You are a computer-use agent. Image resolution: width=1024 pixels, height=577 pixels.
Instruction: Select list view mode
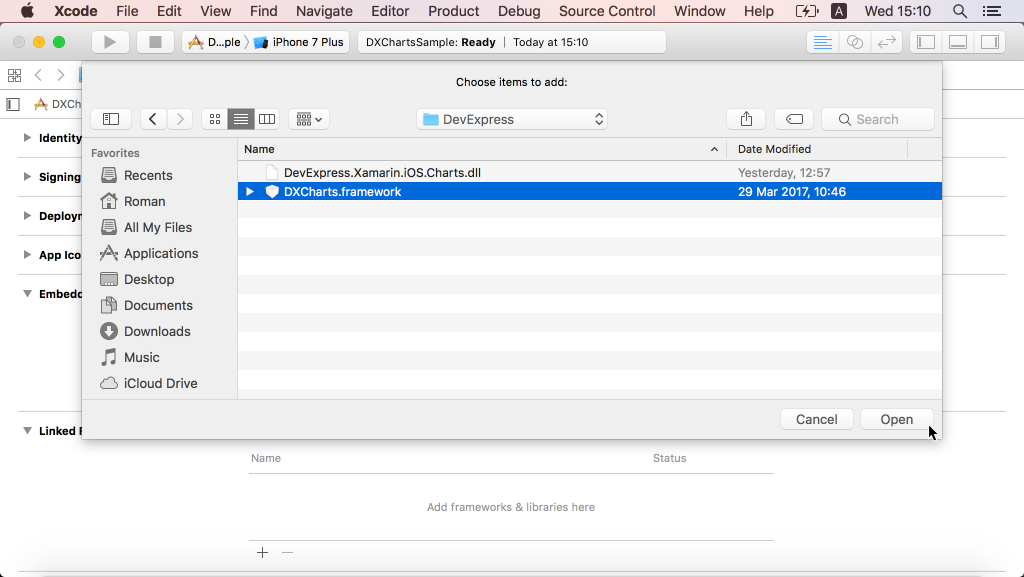(x=240, y=118)
